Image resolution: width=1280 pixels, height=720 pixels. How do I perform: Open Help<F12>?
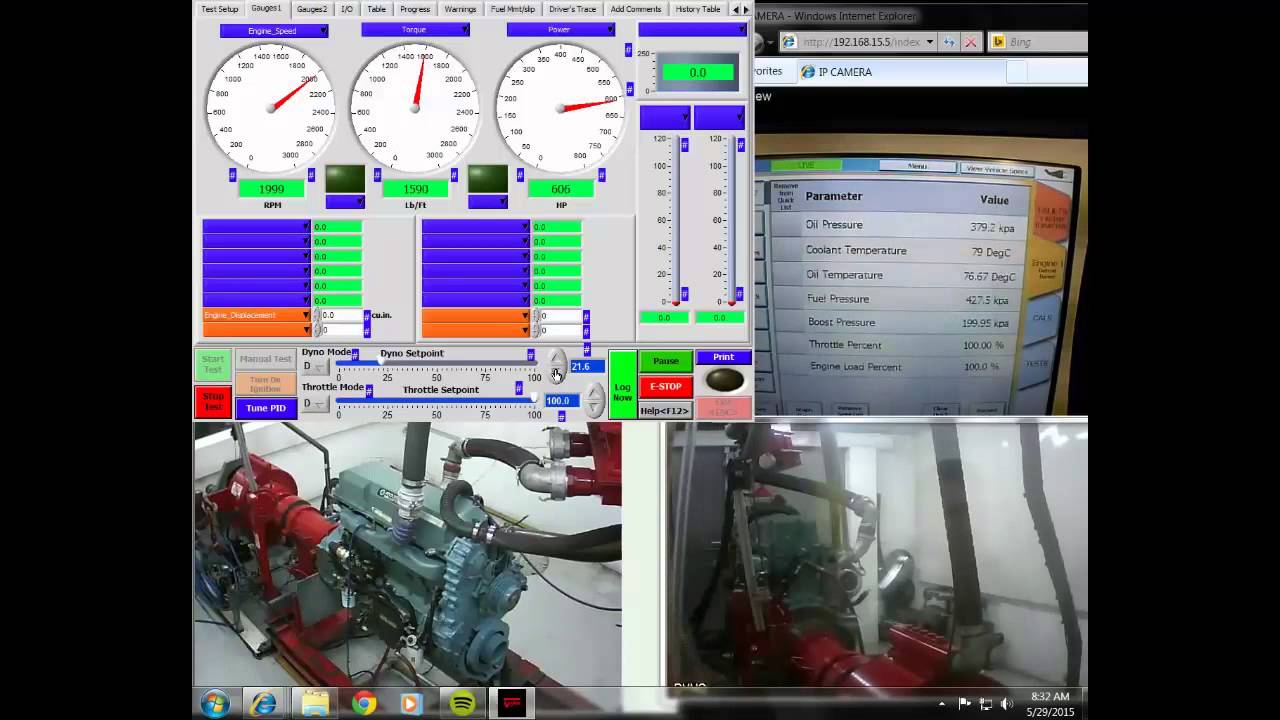click(665, 411)
